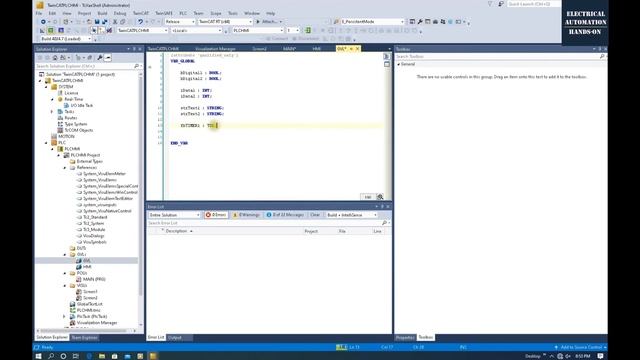Select MAIN (PRG) in the tree
The height and width of the screenshot is (360, 640).
click(x=94, y=279)
